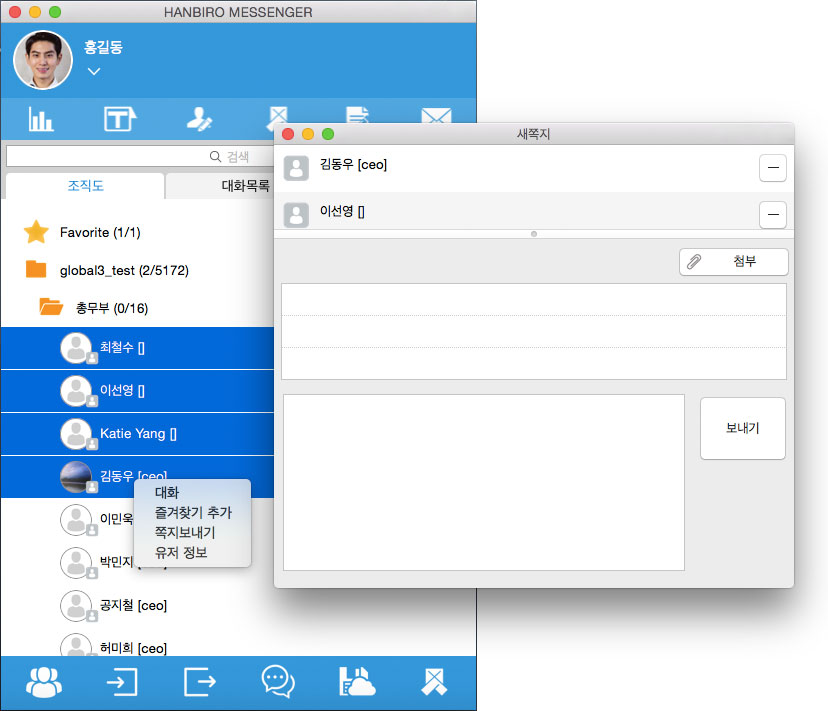828x711 pixels.
Task: Click the avatar of 이민욱 contact
Action: (77, 520)
